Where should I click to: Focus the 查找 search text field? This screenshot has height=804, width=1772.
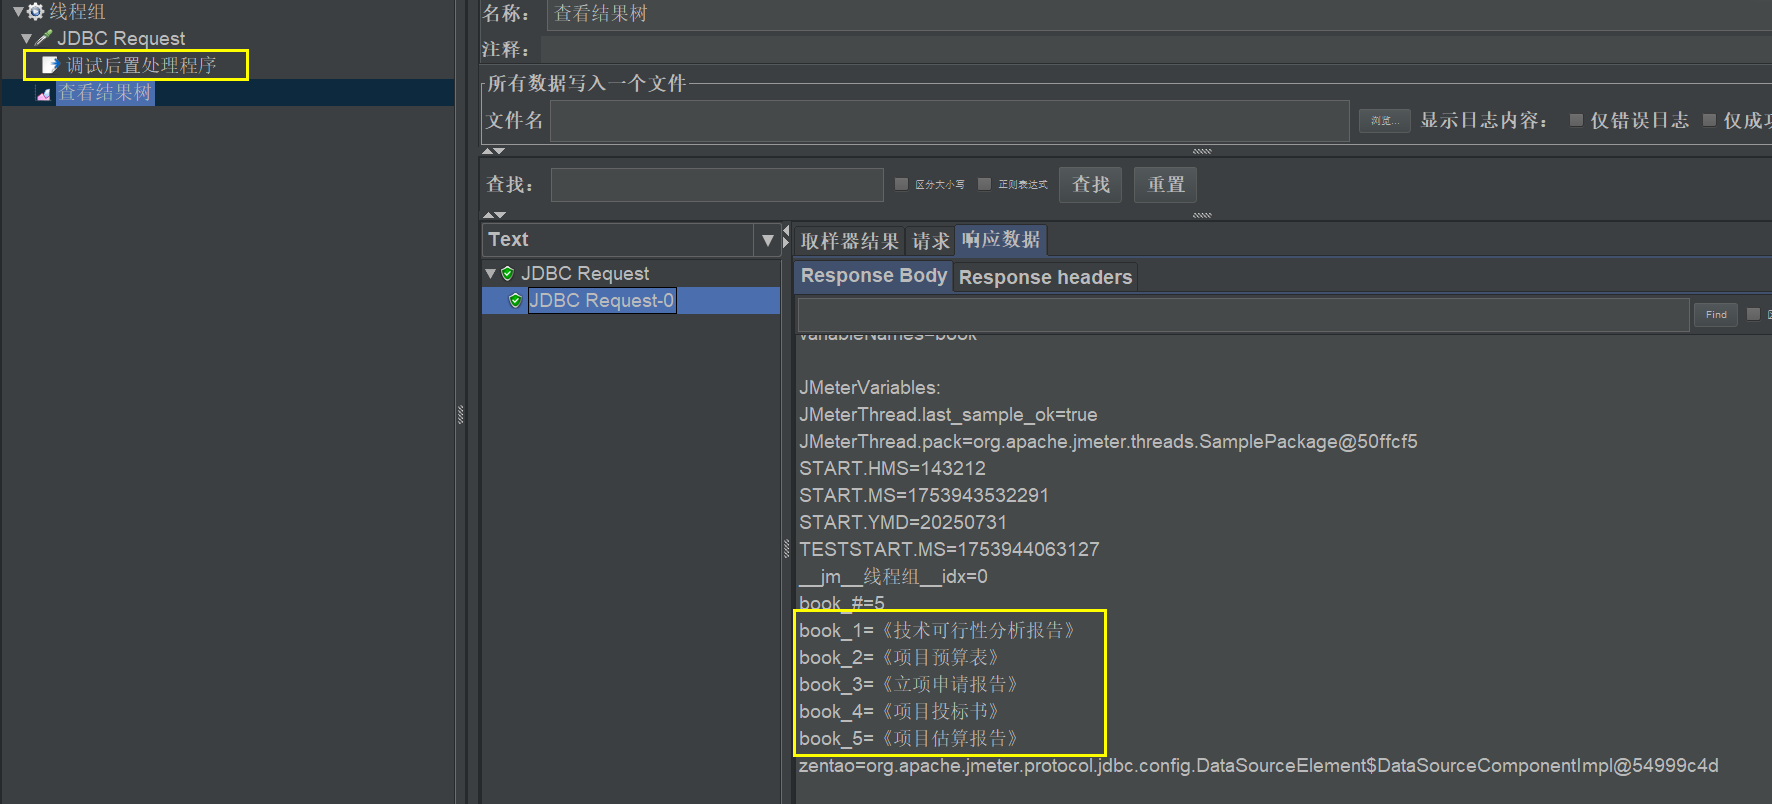(x=717, y=185)
